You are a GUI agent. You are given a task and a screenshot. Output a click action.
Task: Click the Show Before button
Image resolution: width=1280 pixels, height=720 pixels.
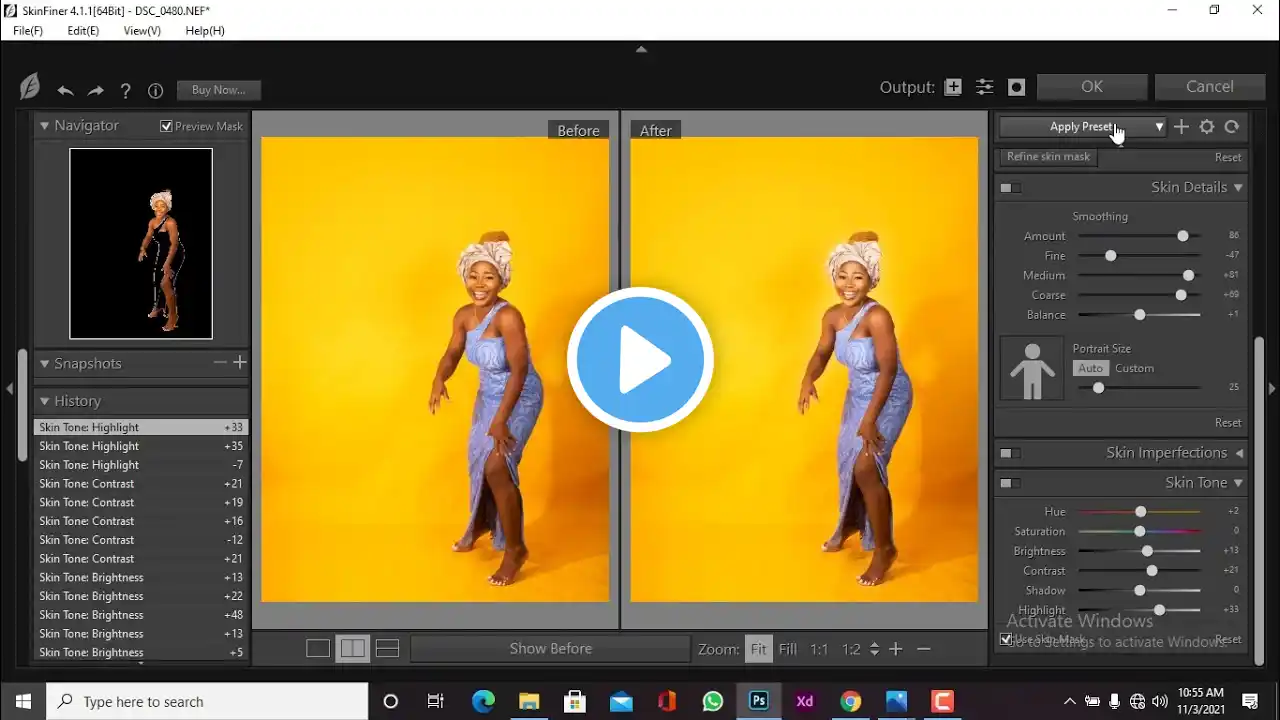click(550, 649)
